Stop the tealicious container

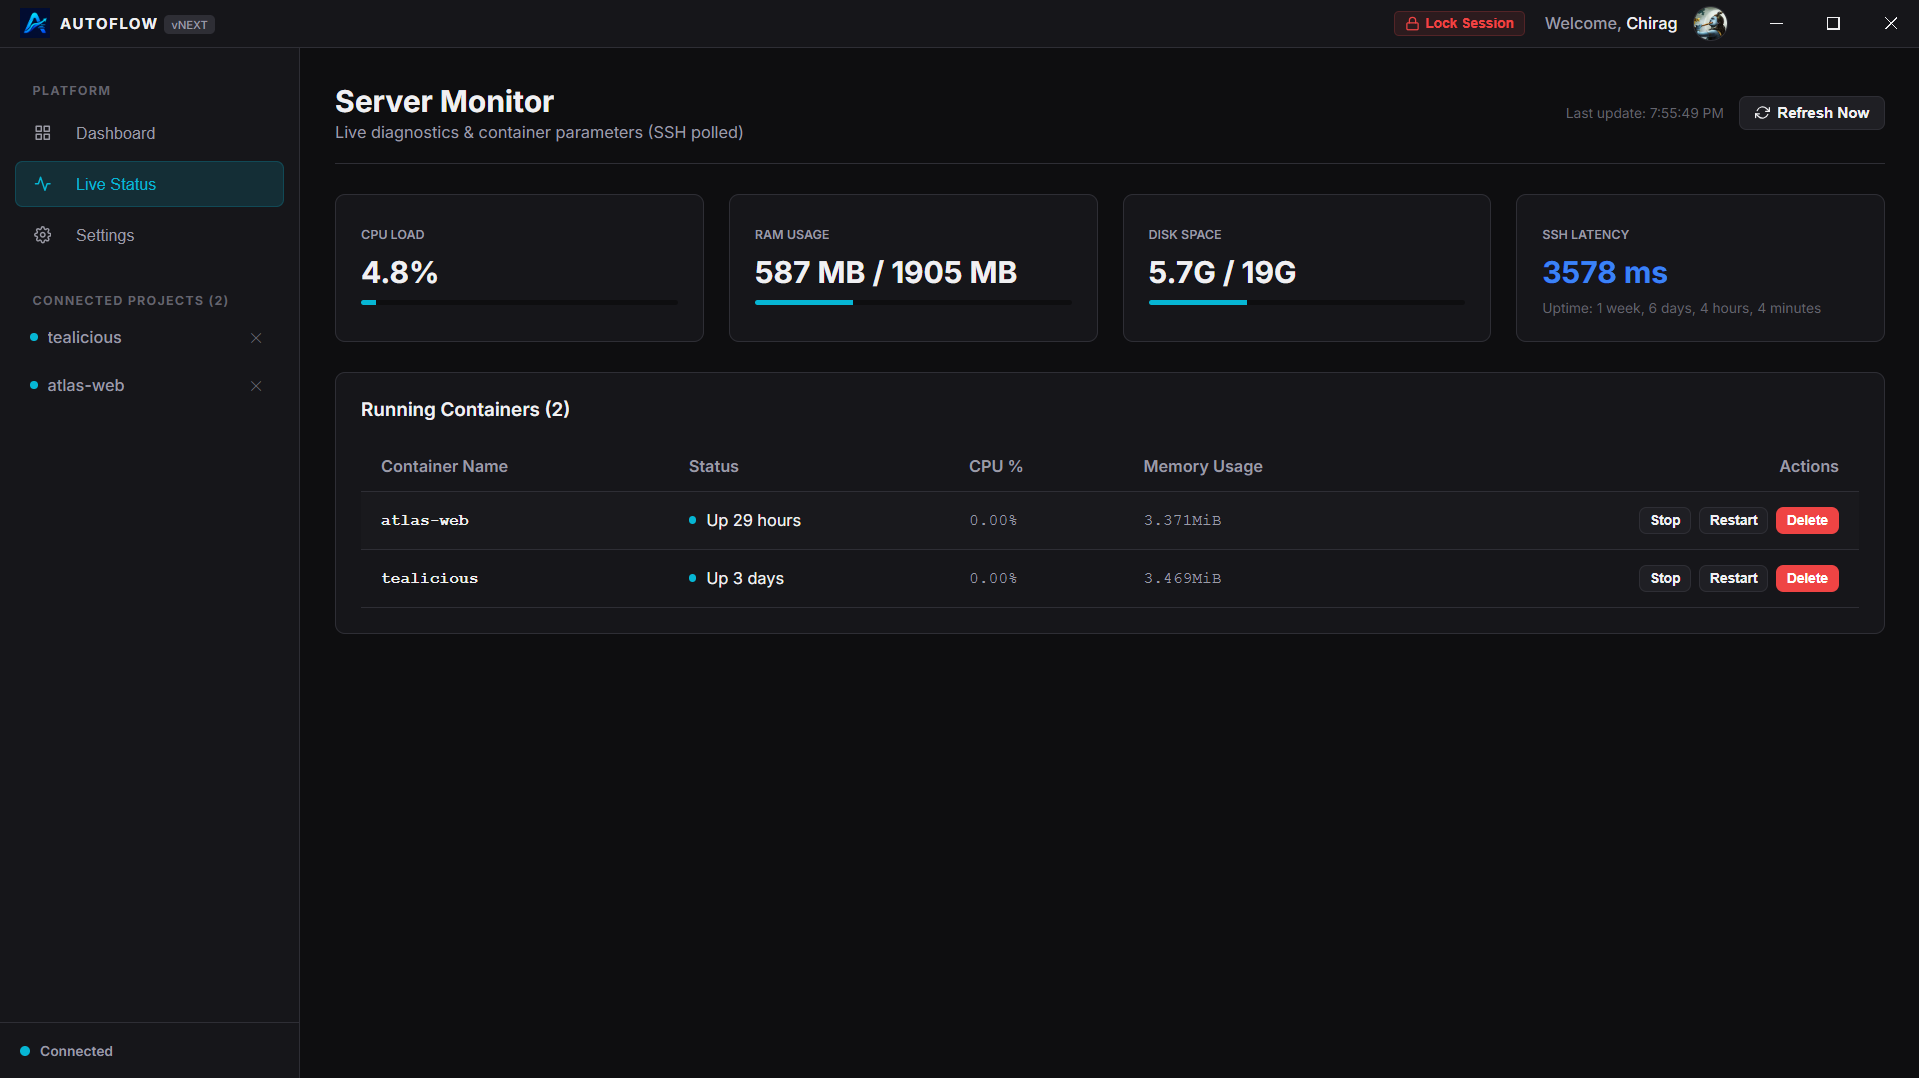[x=1664, y=578]
